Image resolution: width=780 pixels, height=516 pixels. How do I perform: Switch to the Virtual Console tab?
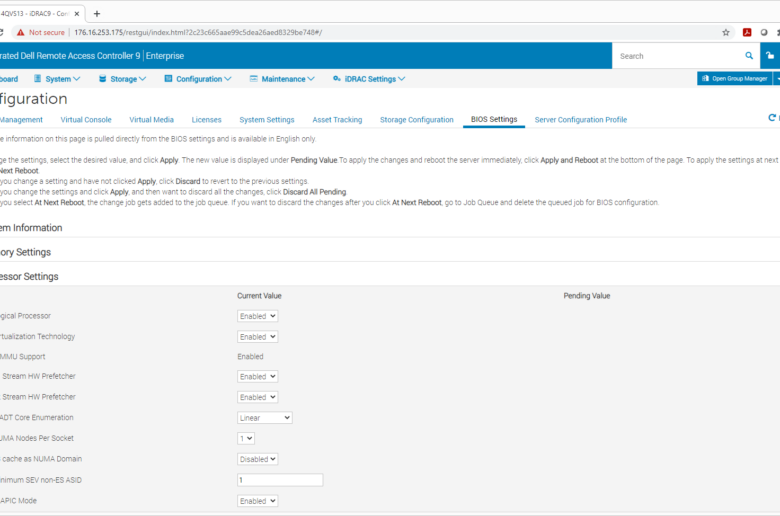coord(86,119)
